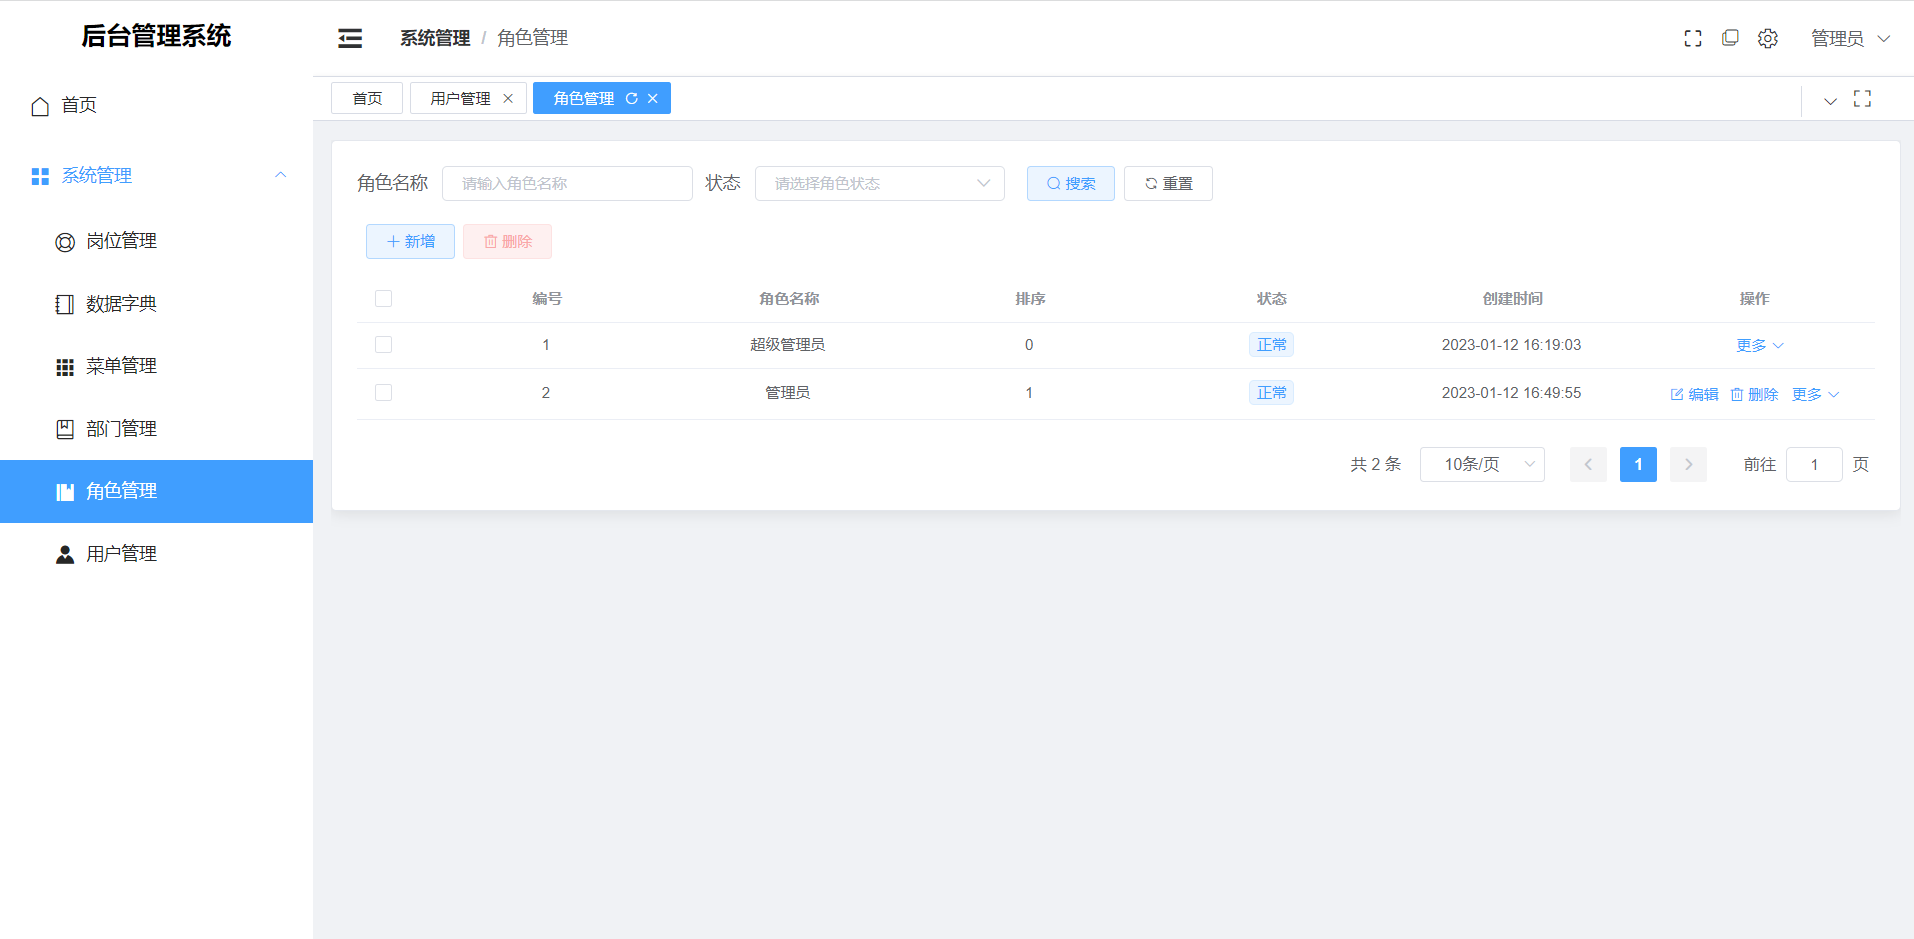Click the 新增 button
Image resolution: width=1914 pixels, height=939 pixels.
(410, 241)
